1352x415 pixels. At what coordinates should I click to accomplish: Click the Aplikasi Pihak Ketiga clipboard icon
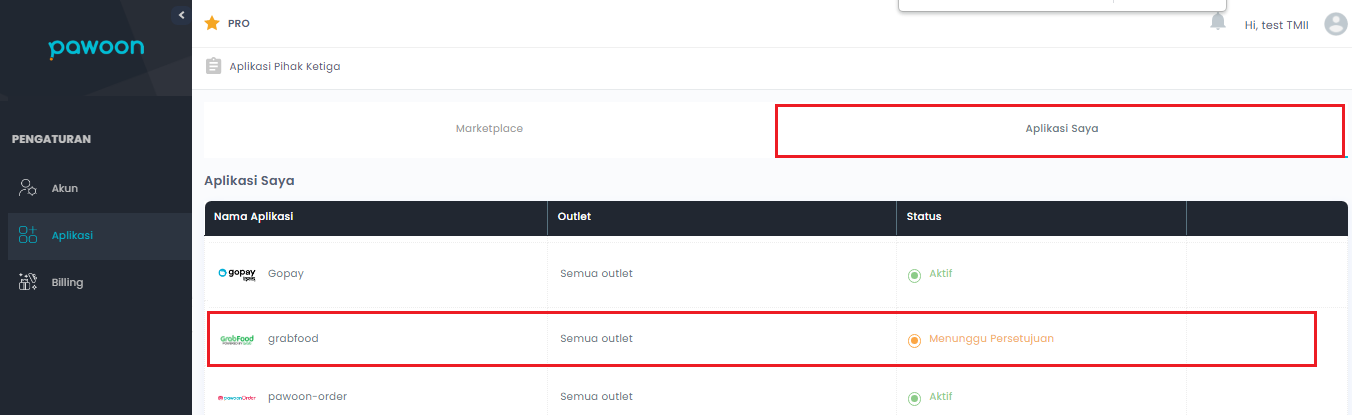213,67
